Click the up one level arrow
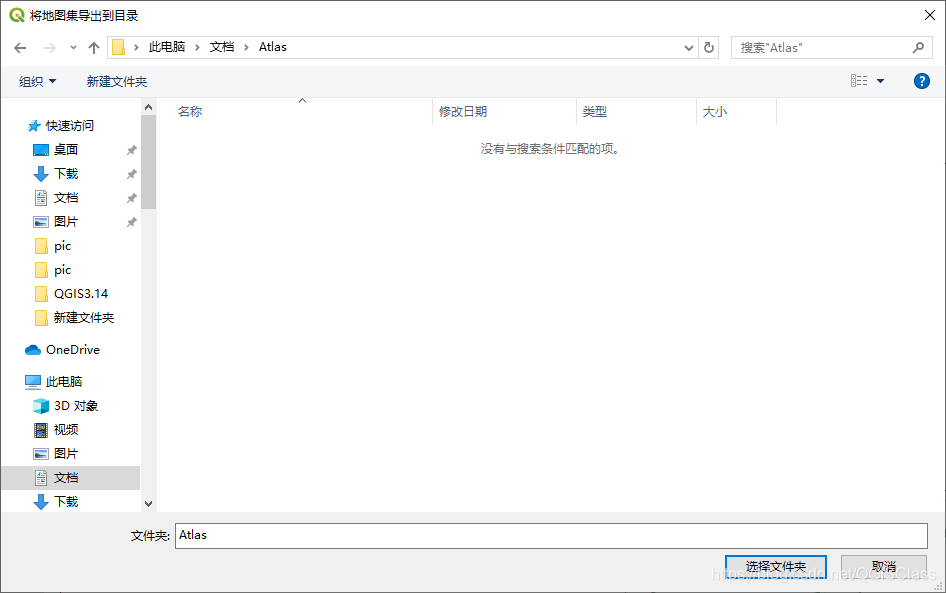Screen dimensions: 946x593 [x=94, y=47]
